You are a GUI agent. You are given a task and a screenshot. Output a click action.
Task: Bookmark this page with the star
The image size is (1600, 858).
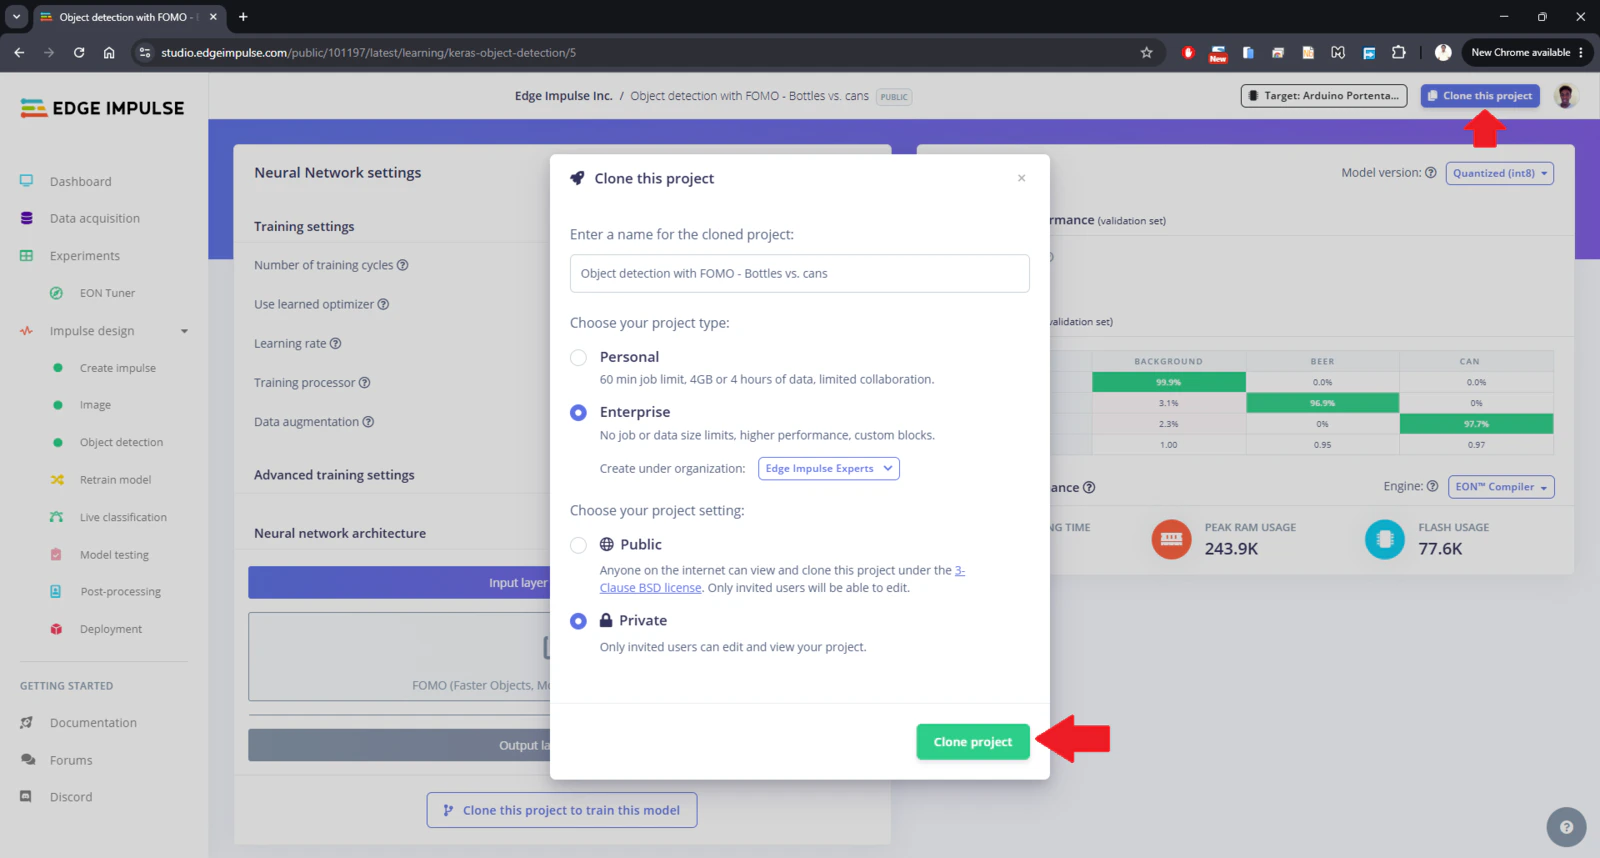click(x=1146, y=52)
